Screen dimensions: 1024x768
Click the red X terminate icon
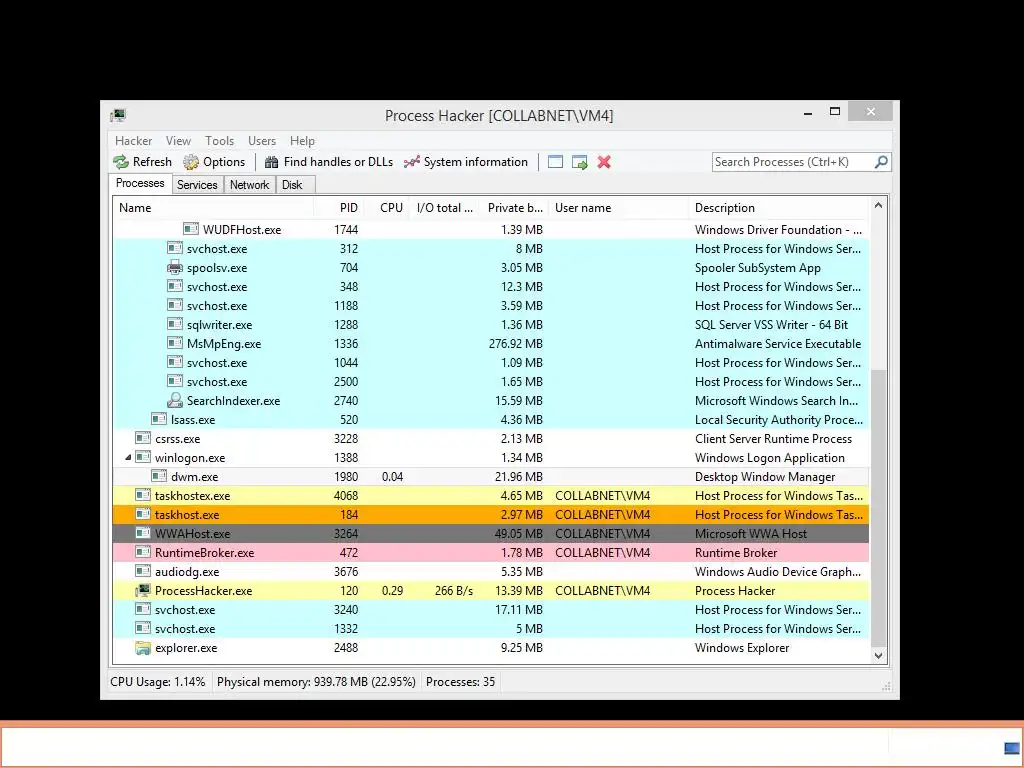[604, 162]
